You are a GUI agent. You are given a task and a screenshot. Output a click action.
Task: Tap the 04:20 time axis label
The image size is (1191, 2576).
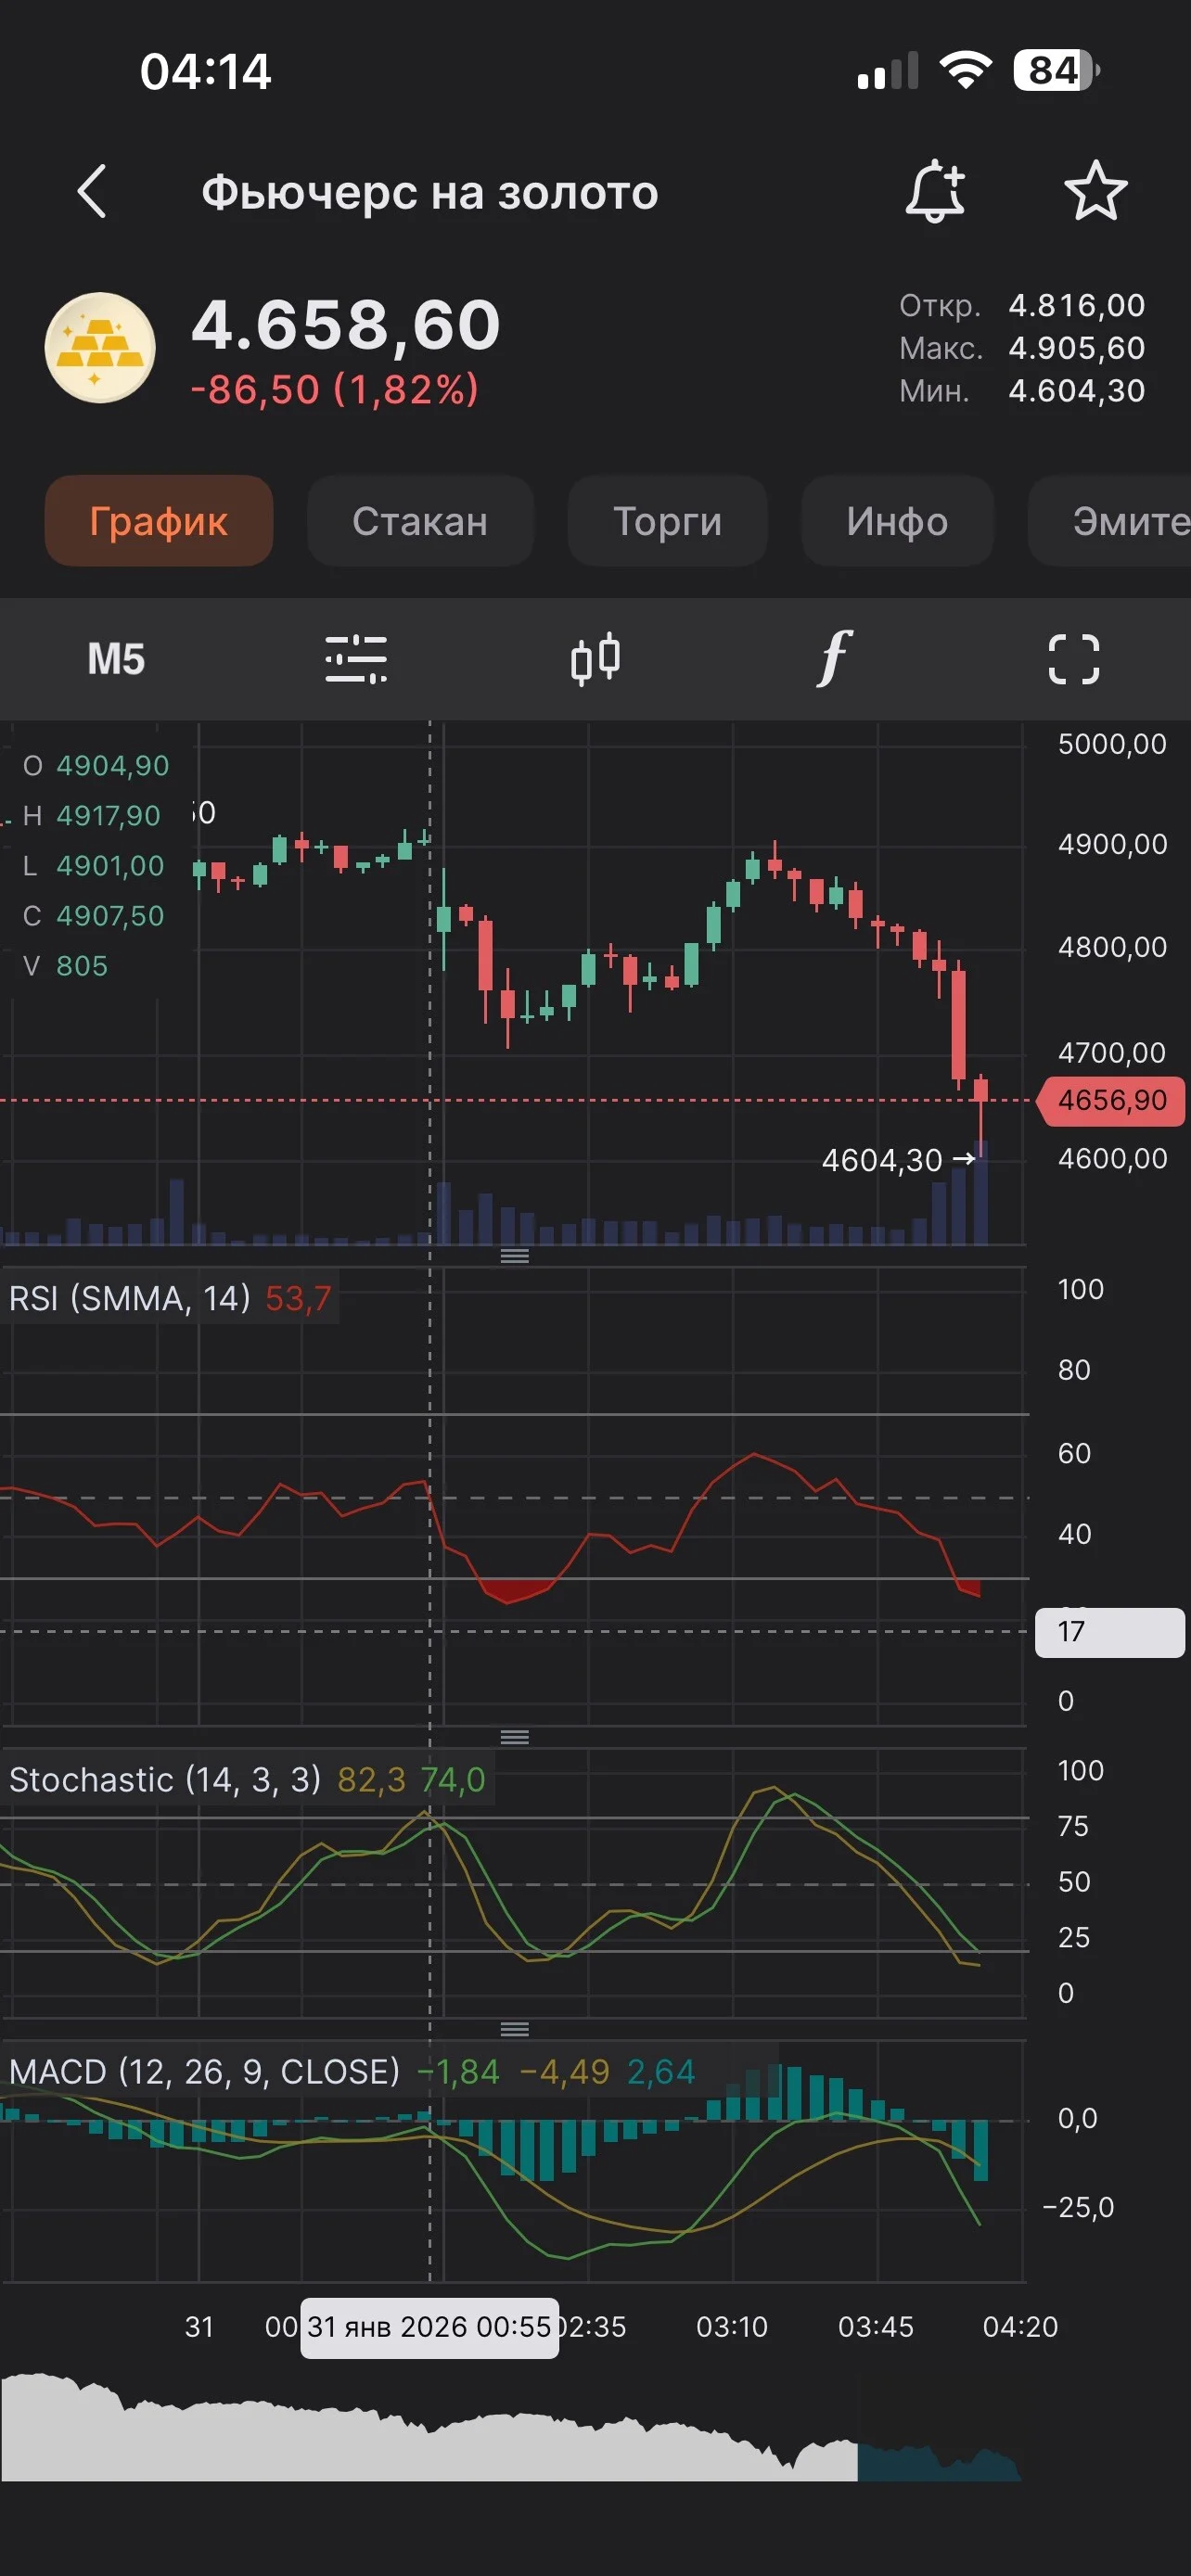(1020, 2327)
